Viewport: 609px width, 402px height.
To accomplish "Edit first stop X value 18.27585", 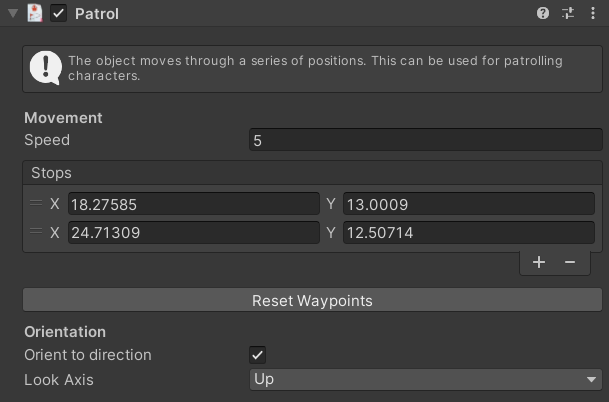I will pos(193,204).
